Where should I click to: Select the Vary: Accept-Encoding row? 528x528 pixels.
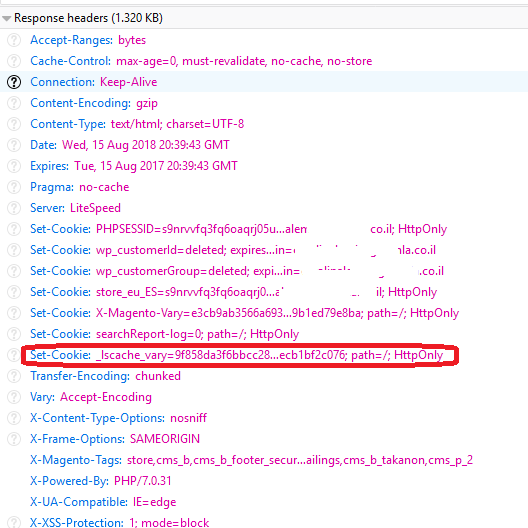pyautogui.click(x=264, y=397)
